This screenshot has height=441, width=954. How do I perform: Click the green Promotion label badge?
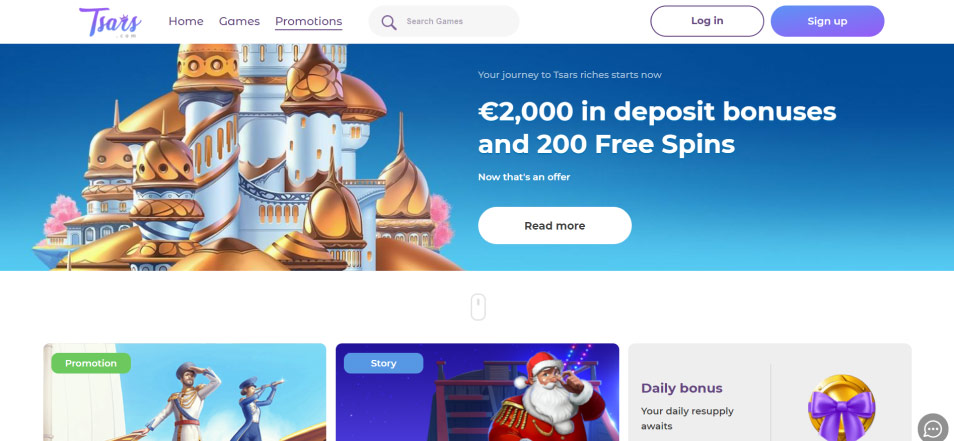tap(91, 363)
